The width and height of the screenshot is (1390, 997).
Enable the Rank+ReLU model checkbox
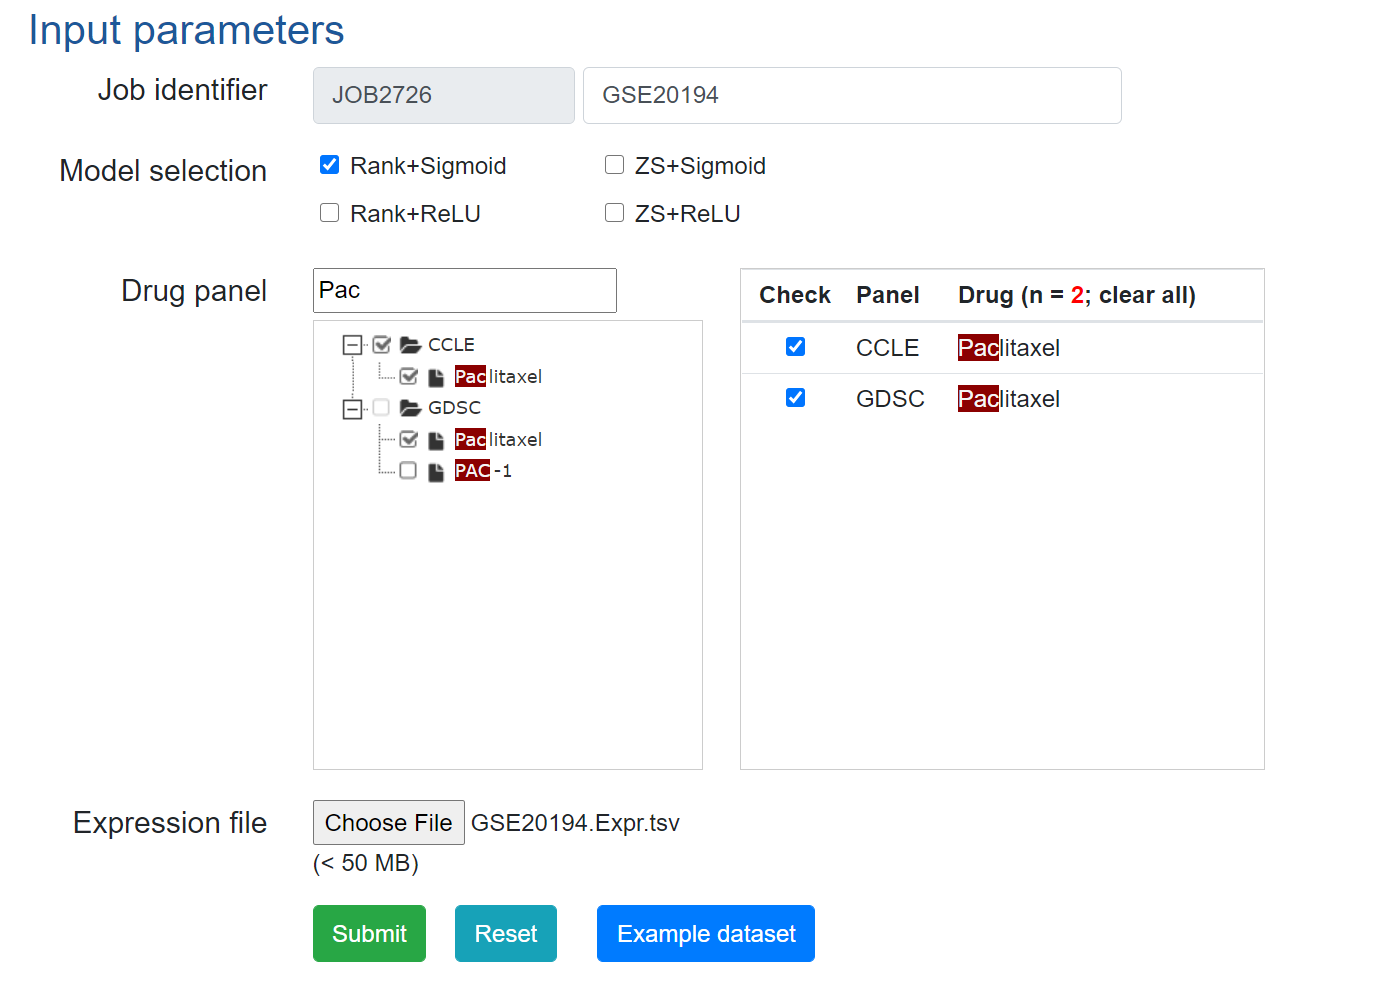click(329, 213)
